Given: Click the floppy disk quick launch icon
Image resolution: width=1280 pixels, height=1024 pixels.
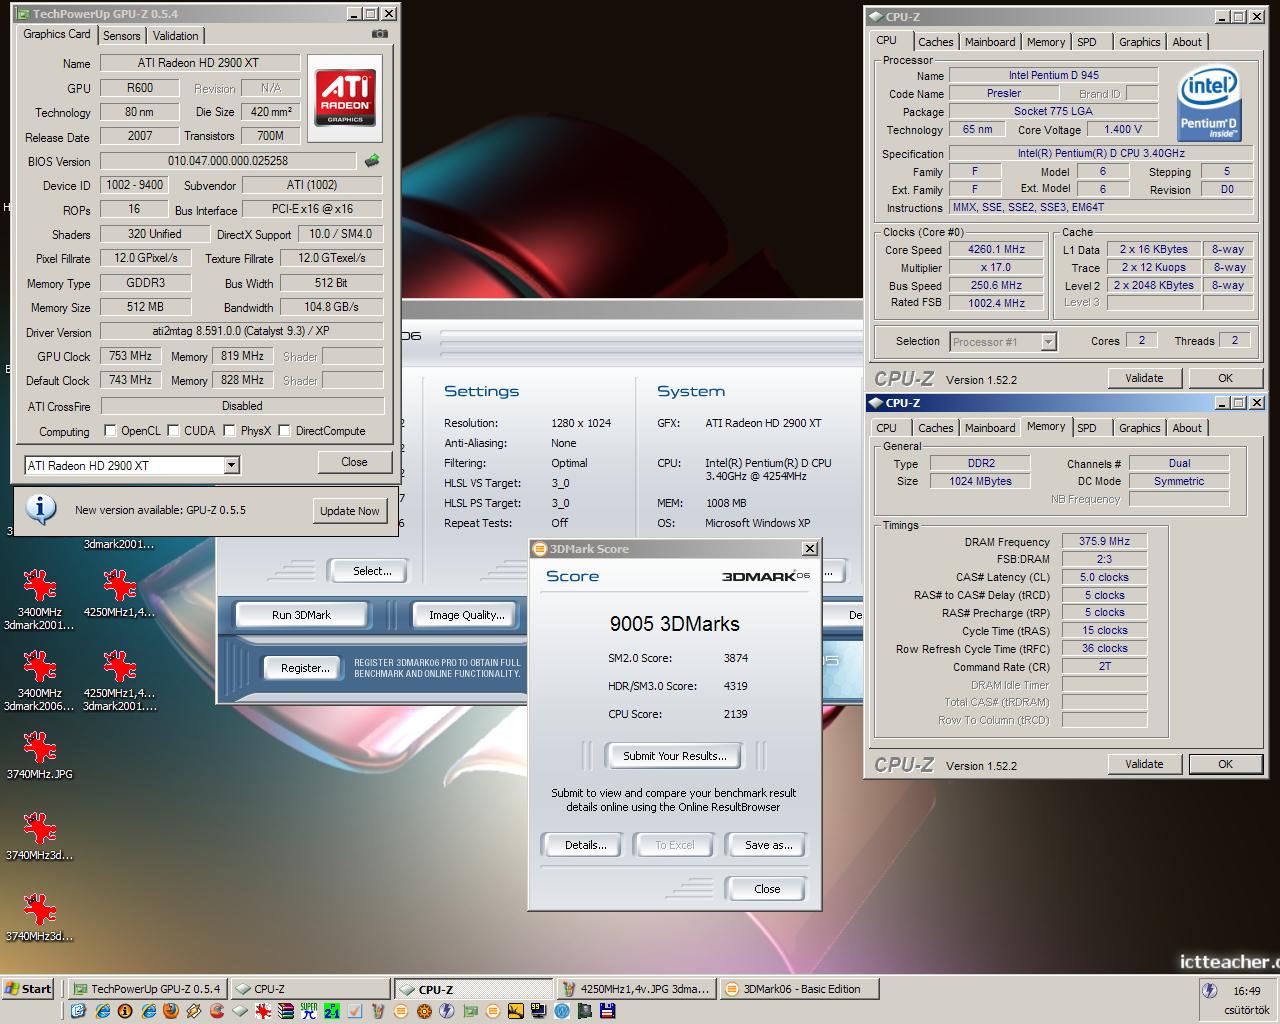Looking at the screenshot, I should [x=608, y=1011].
